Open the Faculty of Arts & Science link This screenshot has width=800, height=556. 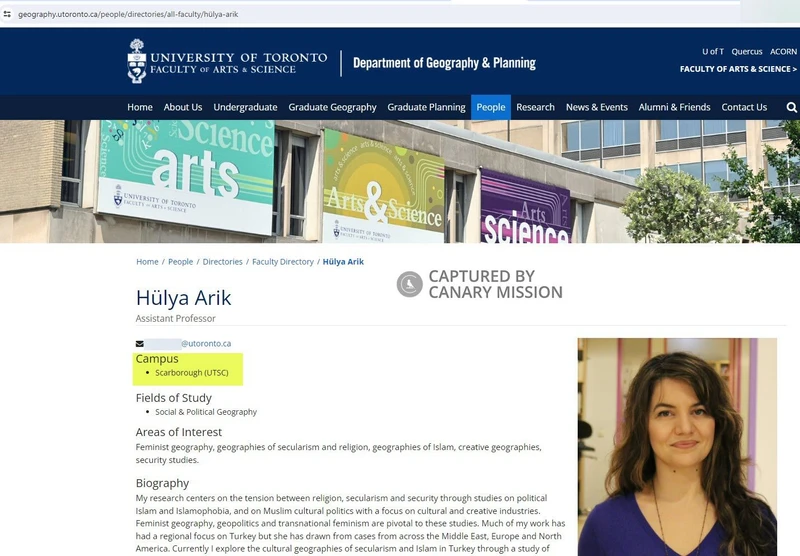(738, 69)
